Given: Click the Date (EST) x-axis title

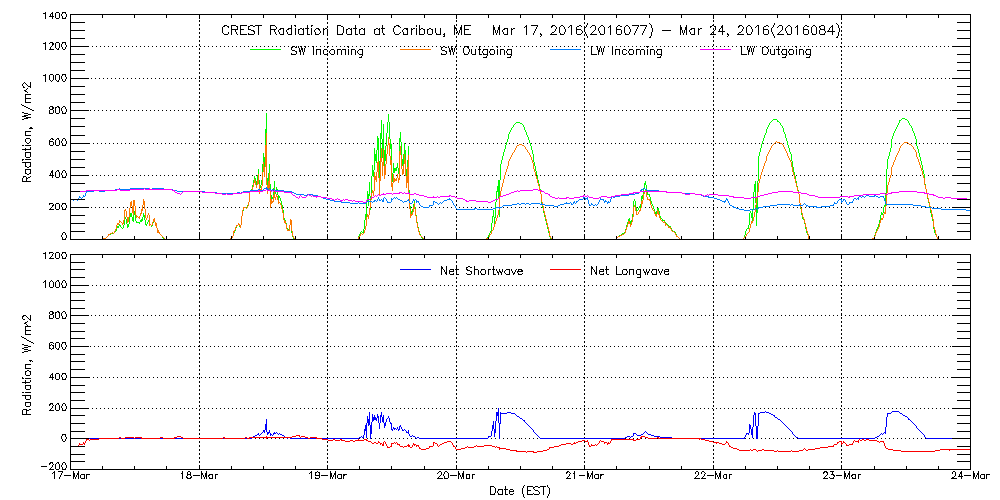Looking at the screenshot, I should coord(520,491).
